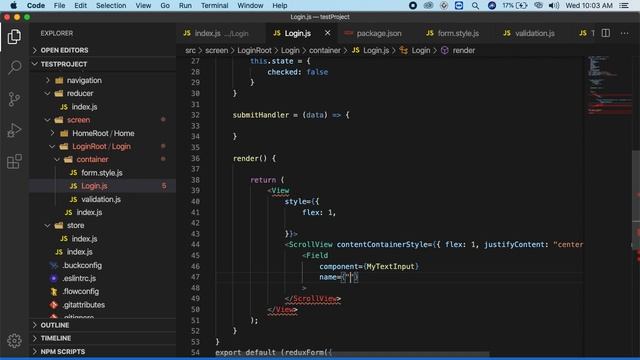Viewport: 640px width, 360px height.
Task: Click the 'export default (reduxForm({' line
Action: 273,352
